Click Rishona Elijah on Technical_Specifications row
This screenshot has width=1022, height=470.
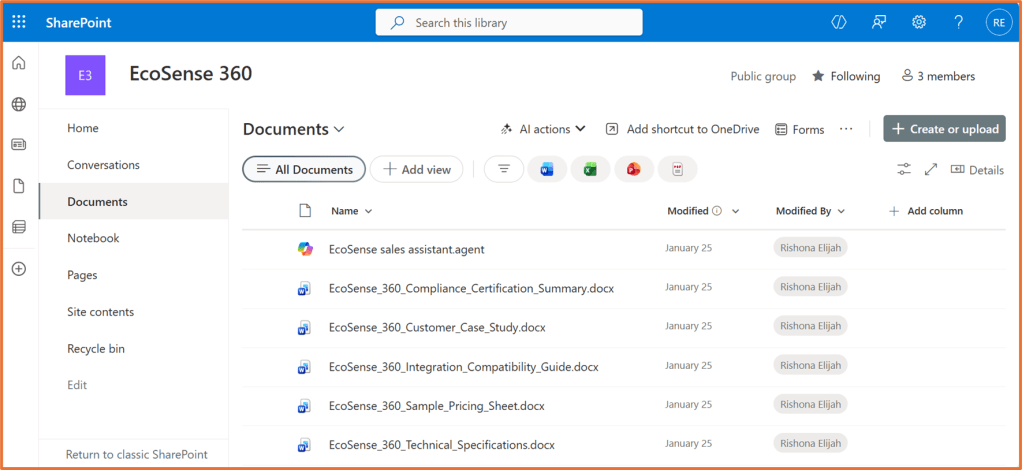point(810,444)
